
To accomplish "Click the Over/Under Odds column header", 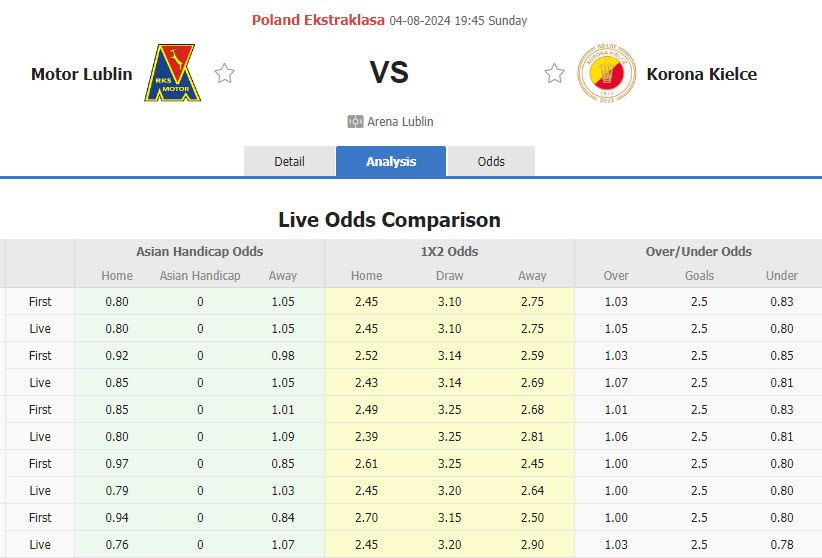I will [x=698, y=252].
